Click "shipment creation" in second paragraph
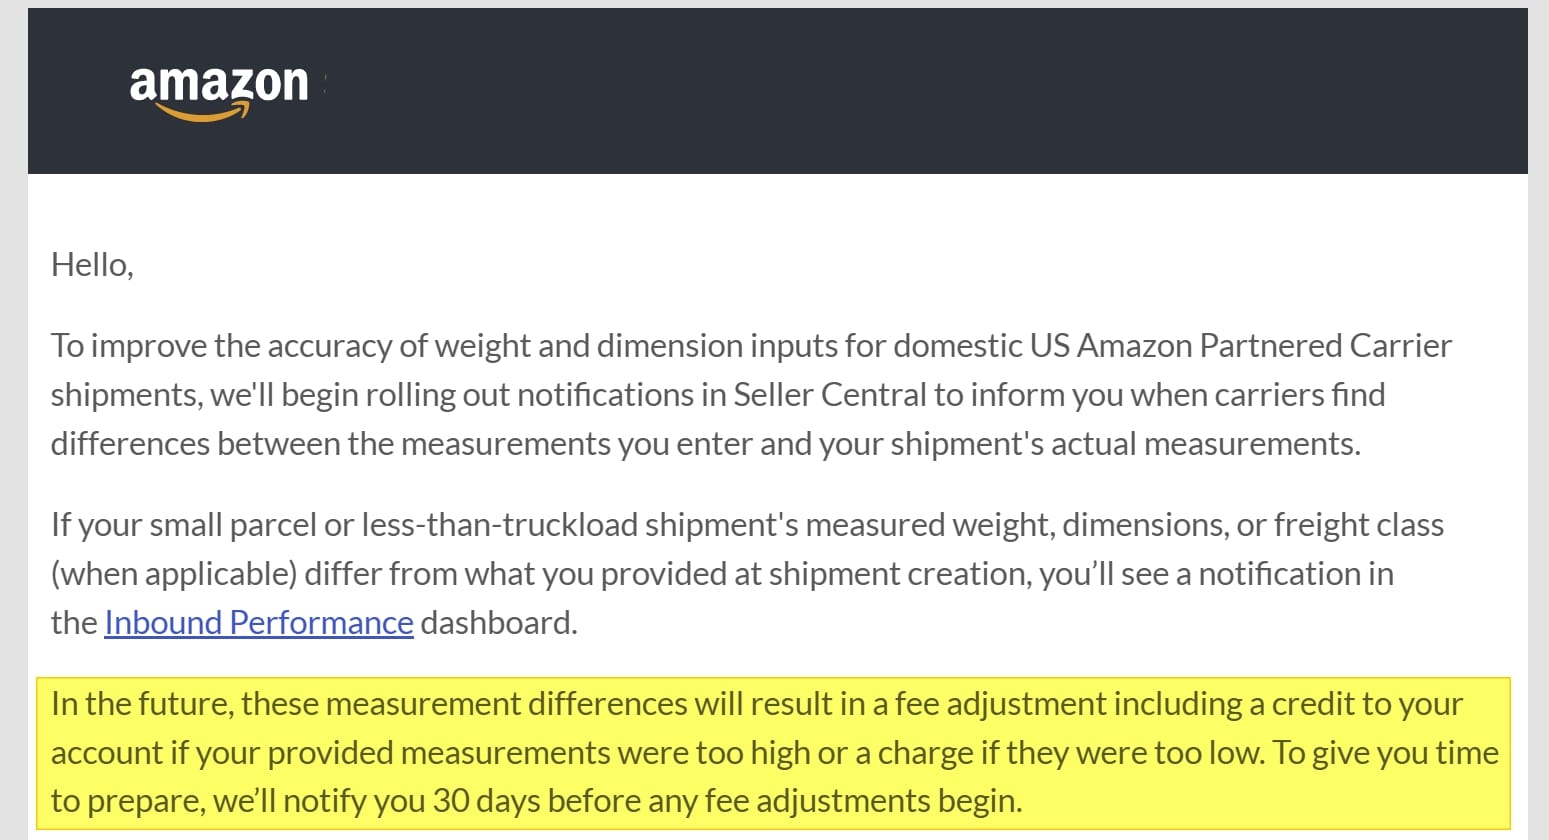The height and width of the screenshot is (840, 1549). pyautogui.click(x=902, y=574)
